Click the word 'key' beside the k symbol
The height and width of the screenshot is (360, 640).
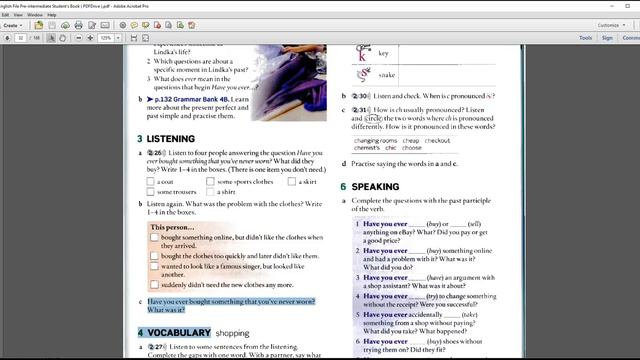click(383, 53)
